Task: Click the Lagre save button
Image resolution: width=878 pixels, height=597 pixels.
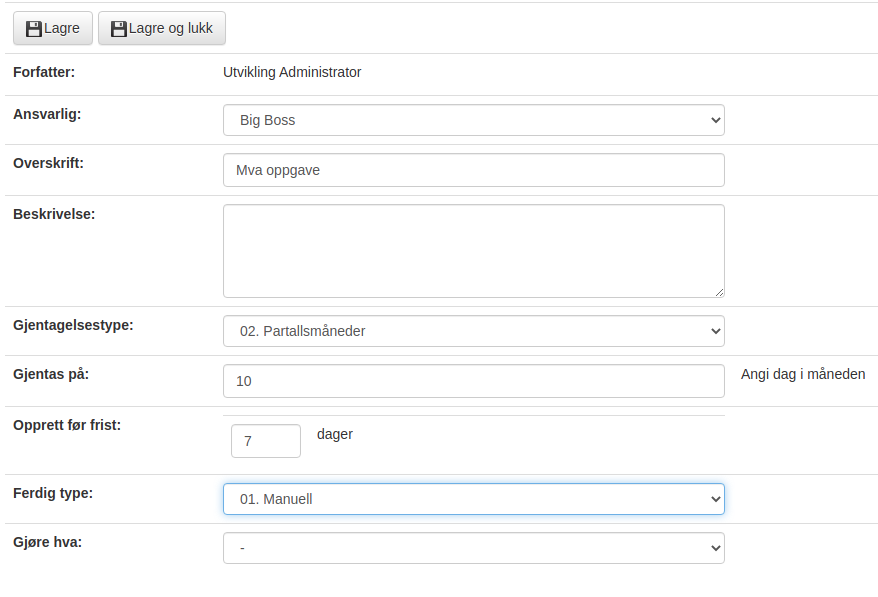Action: [53, 28]
